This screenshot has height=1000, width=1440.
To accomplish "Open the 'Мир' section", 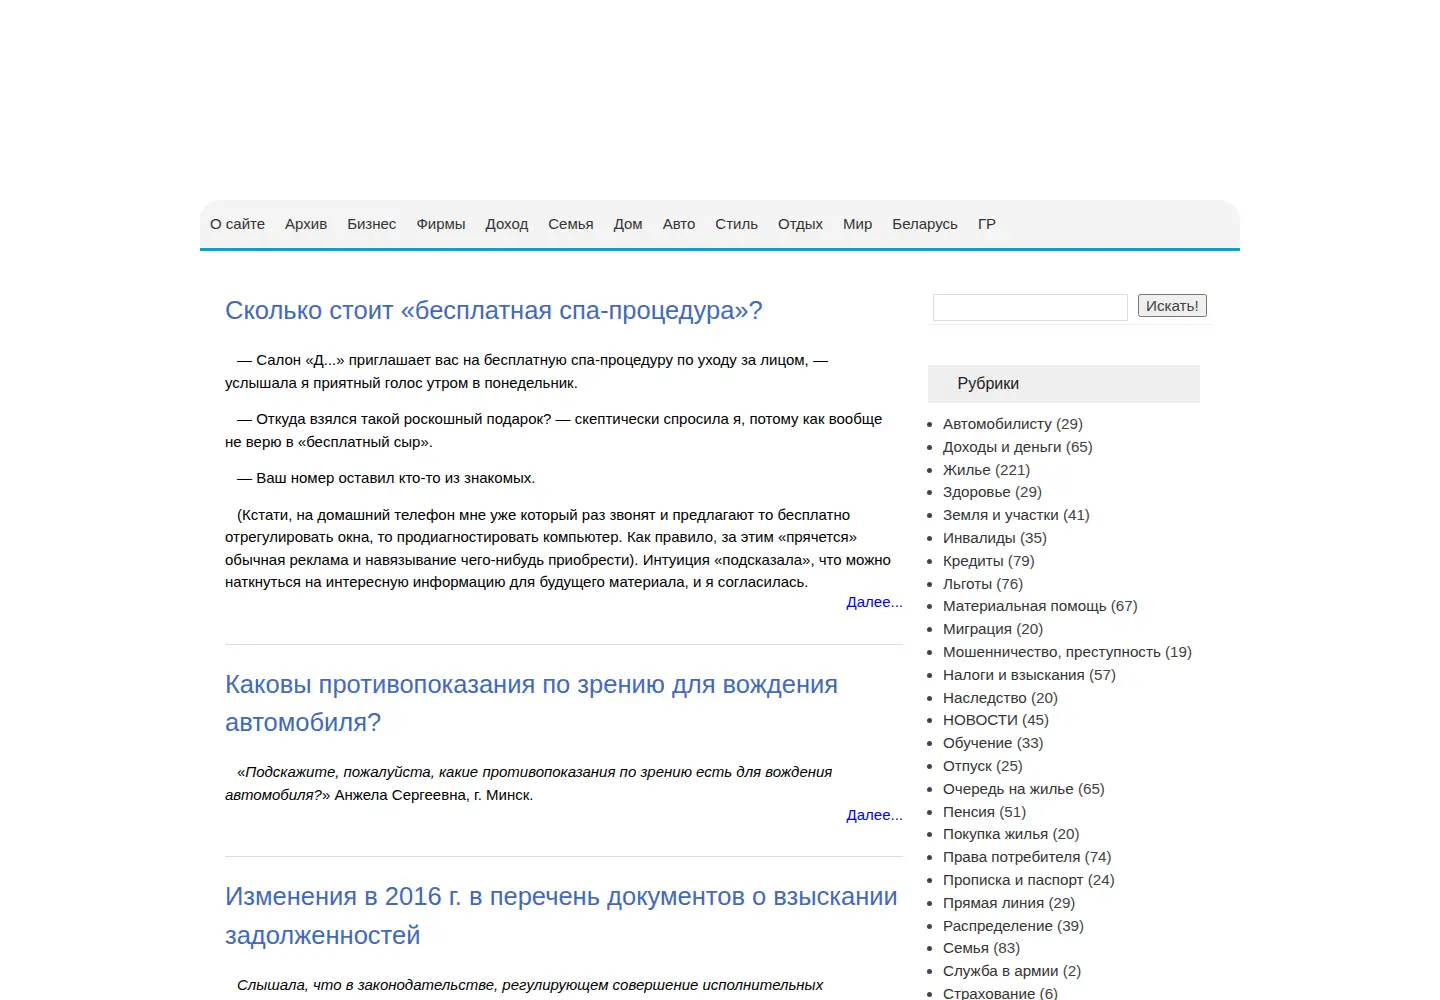I will [x=858, y=224].
